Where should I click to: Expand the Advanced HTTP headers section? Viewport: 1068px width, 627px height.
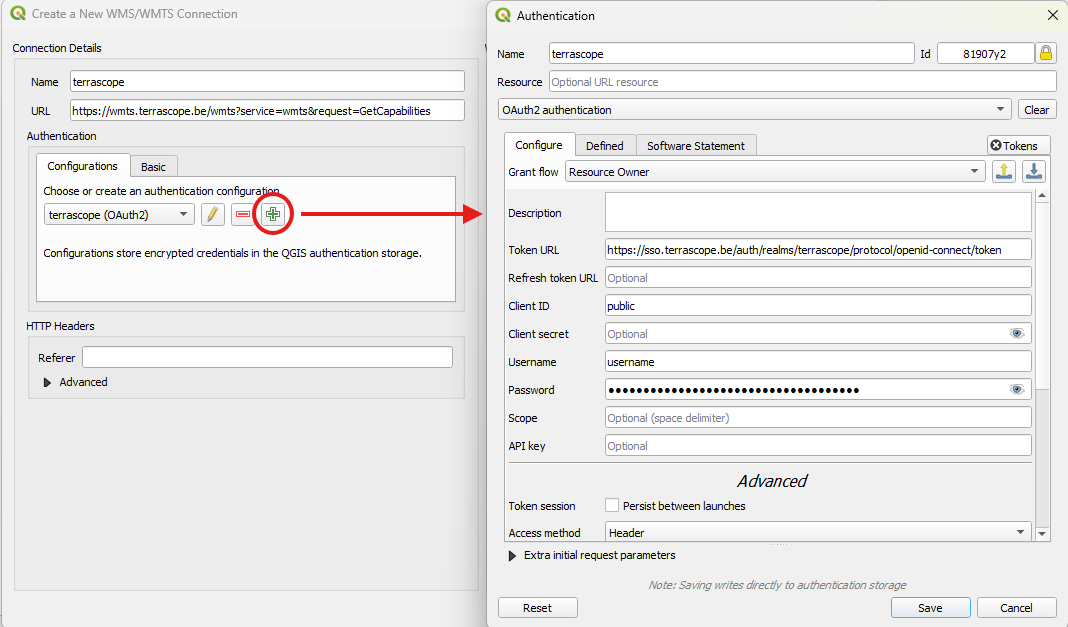(48, 382)
